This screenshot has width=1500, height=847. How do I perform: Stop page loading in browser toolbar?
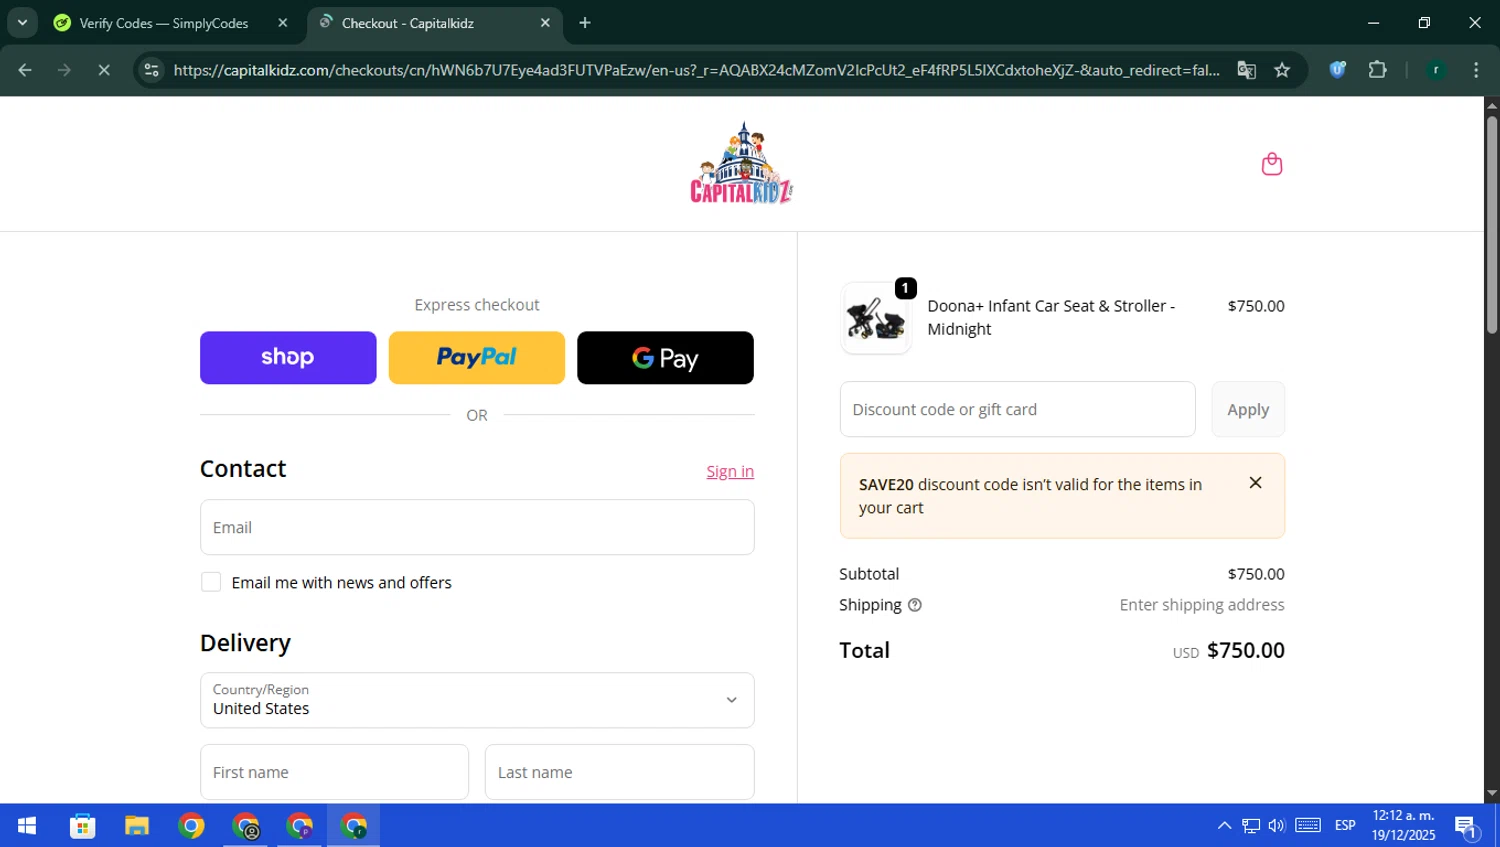104,70
